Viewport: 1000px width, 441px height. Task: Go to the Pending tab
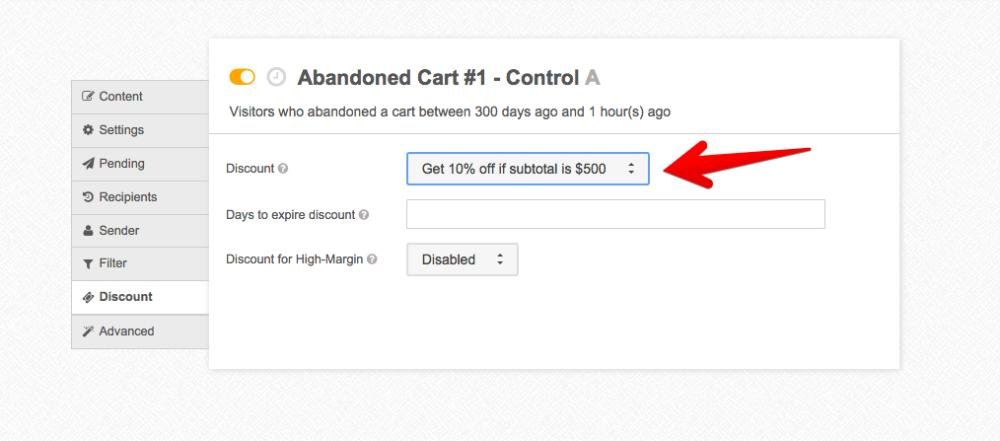click(x=121, y=163)
